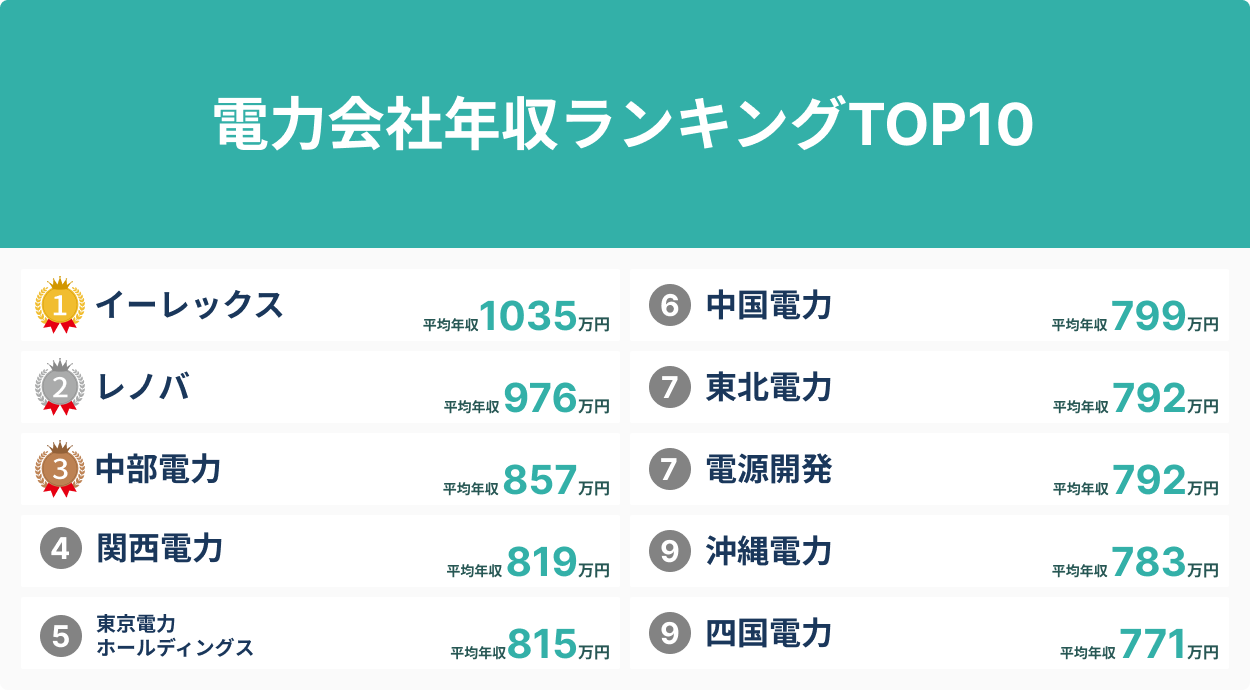Click the gold medal icon for イーレックス
Viewport: 1250px width, 690px height.
click(60, 305)
